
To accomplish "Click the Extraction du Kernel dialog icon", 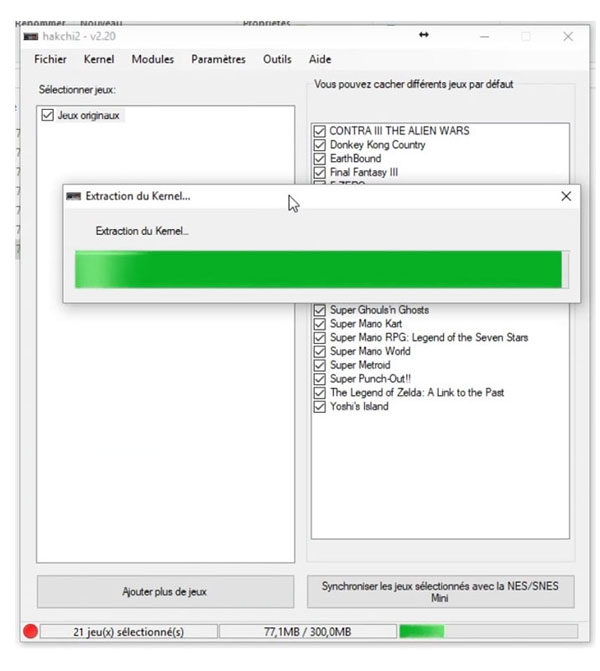I will pyautogui.click(x=73, y=197).
